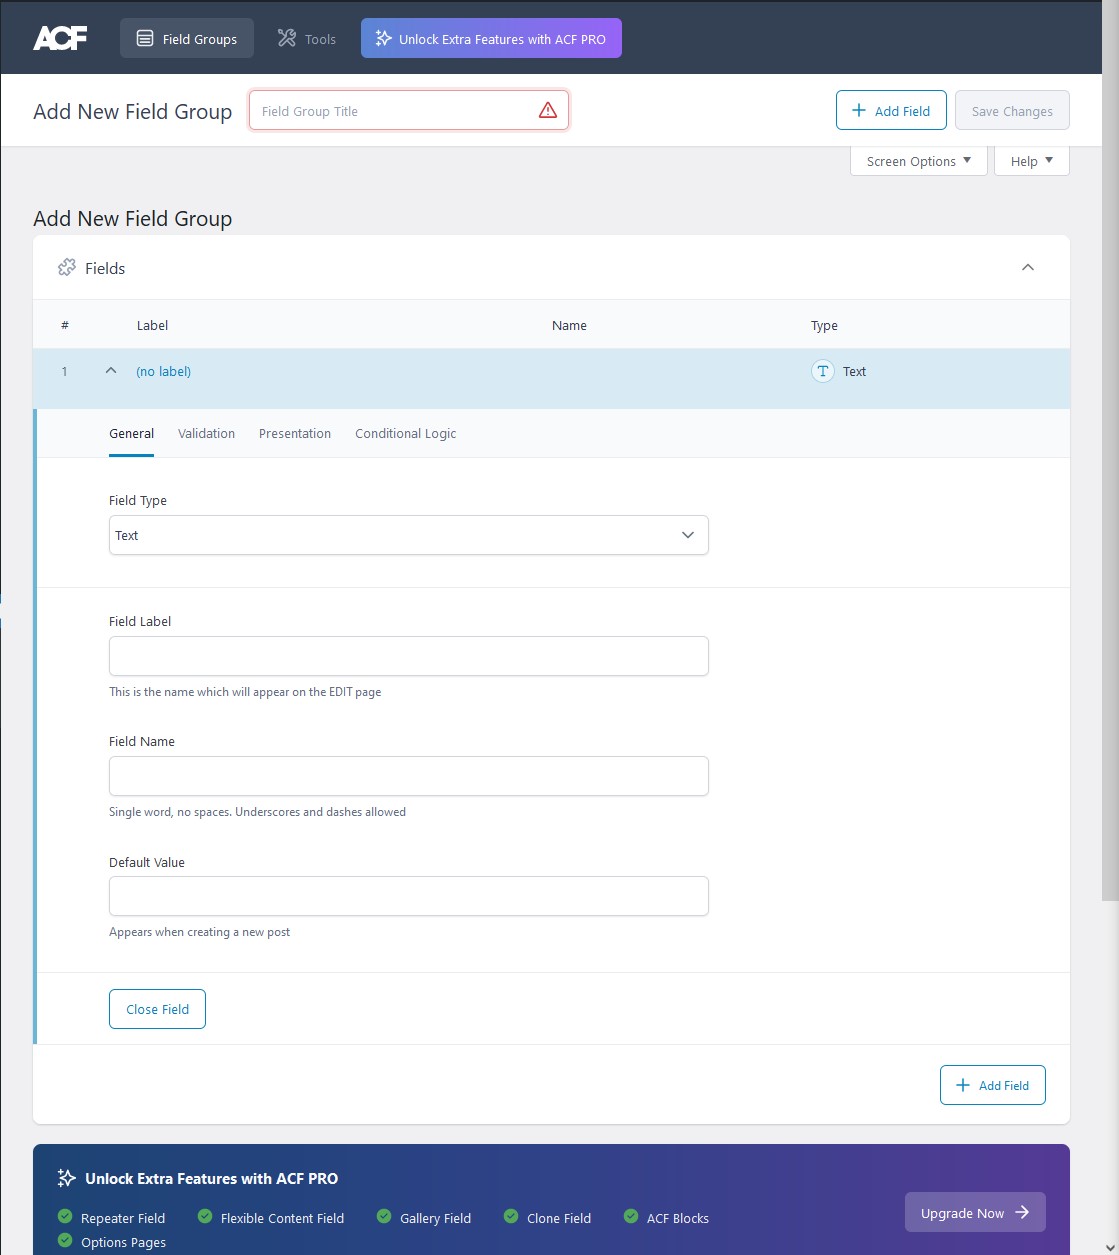1119x1255 pixels.
Task: Switch to the Validation tab
Action: (206, 433)
